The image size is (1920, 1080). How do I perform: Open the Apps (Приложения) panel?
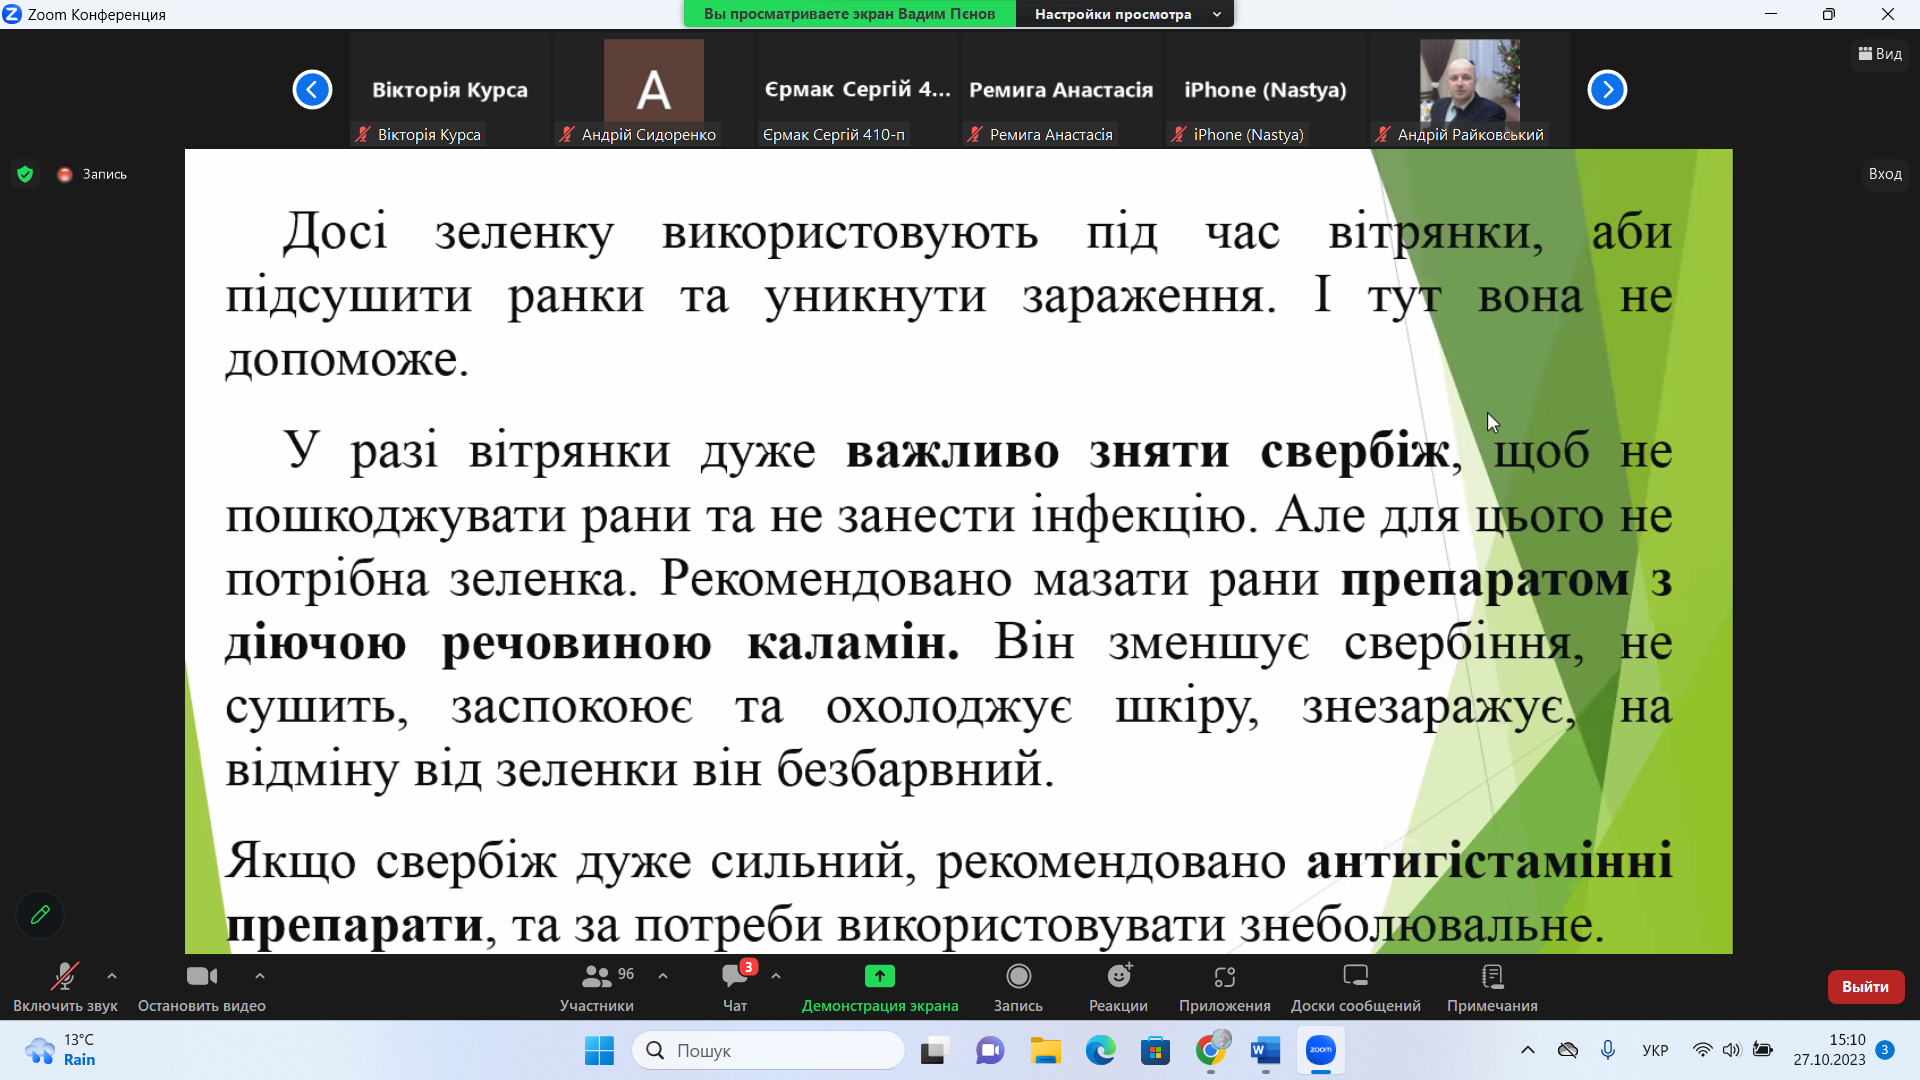click(x=1224, y=976)
